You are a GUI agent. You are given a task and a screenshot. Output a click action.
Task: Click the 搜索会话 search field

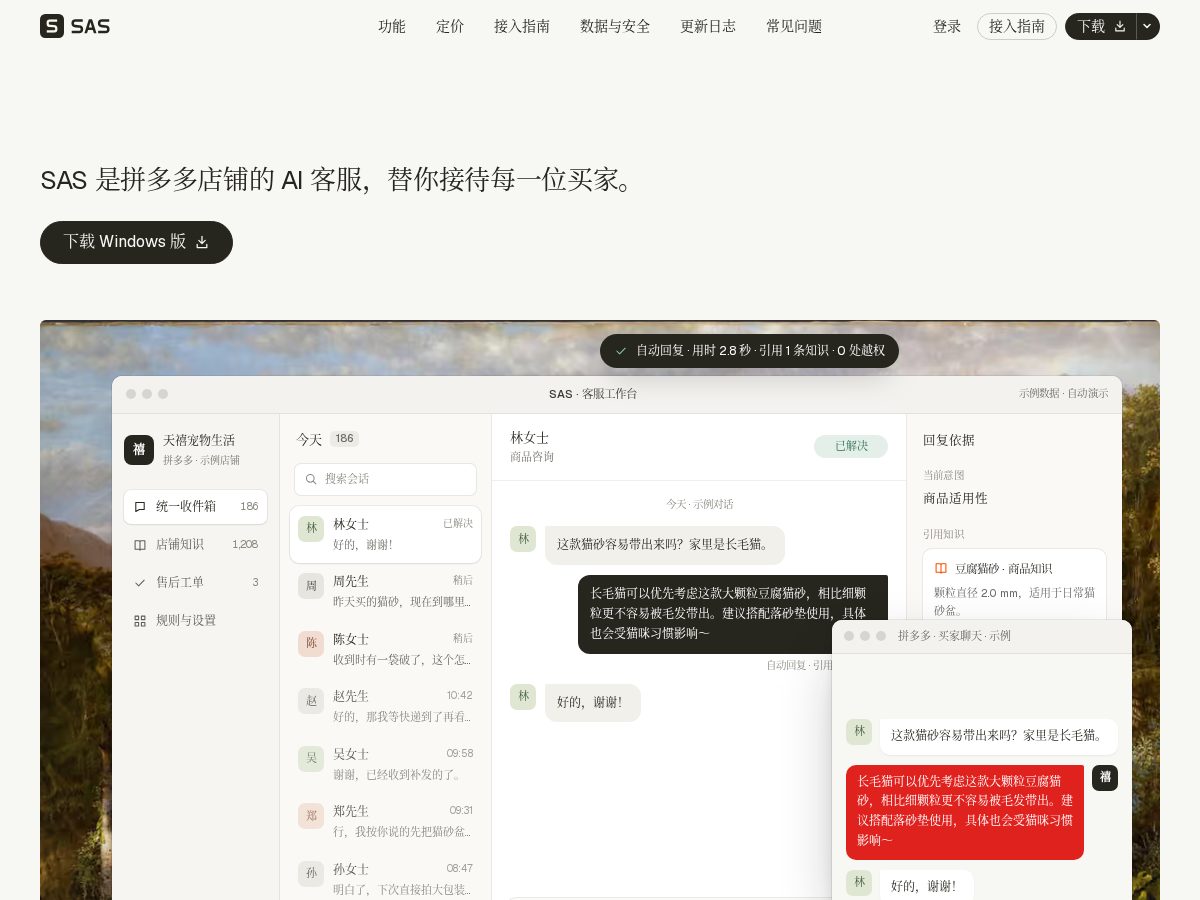point(385,479)
